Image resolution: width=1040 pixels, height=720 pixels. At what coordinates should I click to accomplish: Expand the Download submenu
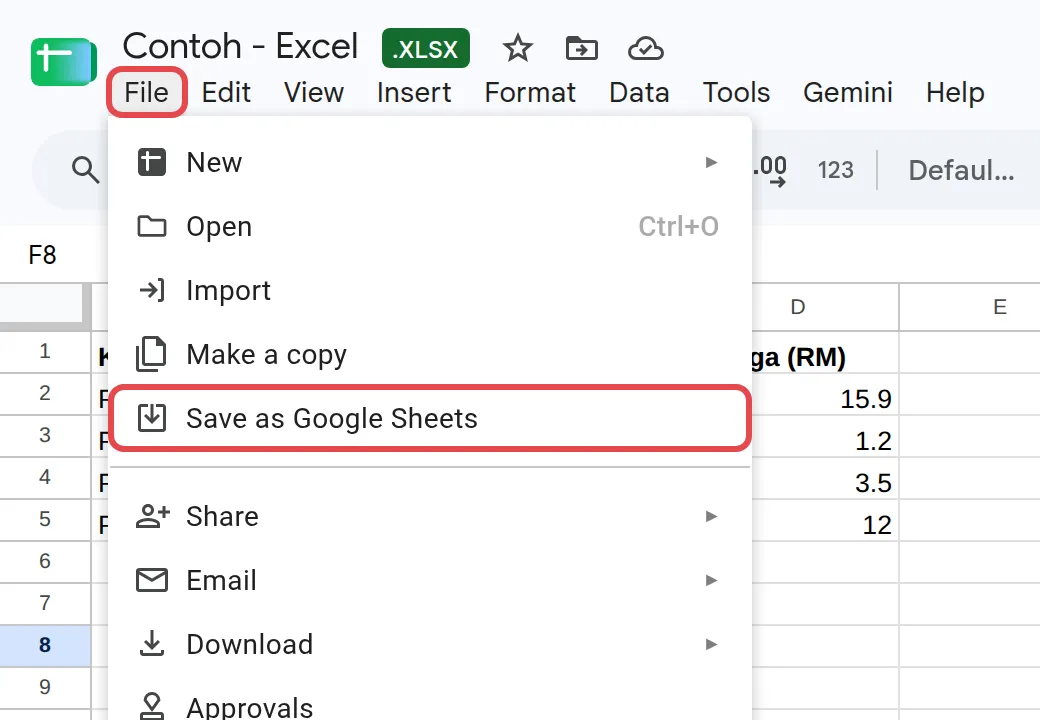(x=430, y=644)
